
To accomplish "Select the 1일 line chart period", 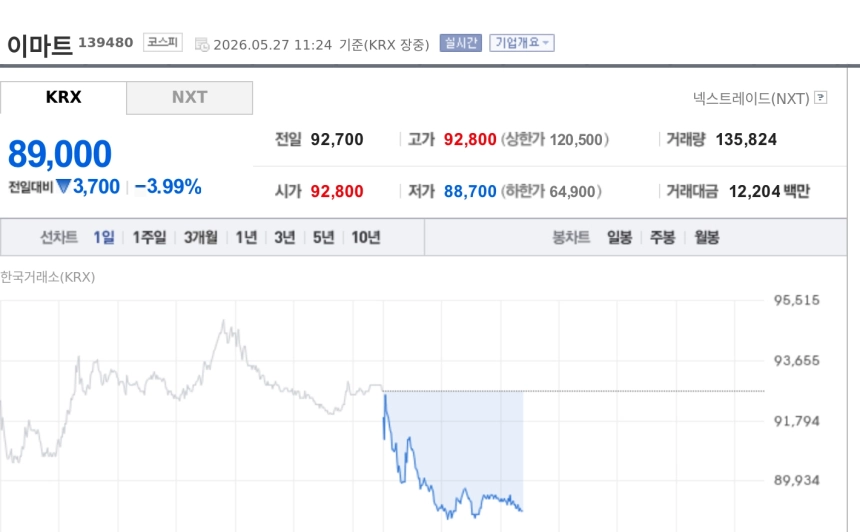I will click(104, 237).
